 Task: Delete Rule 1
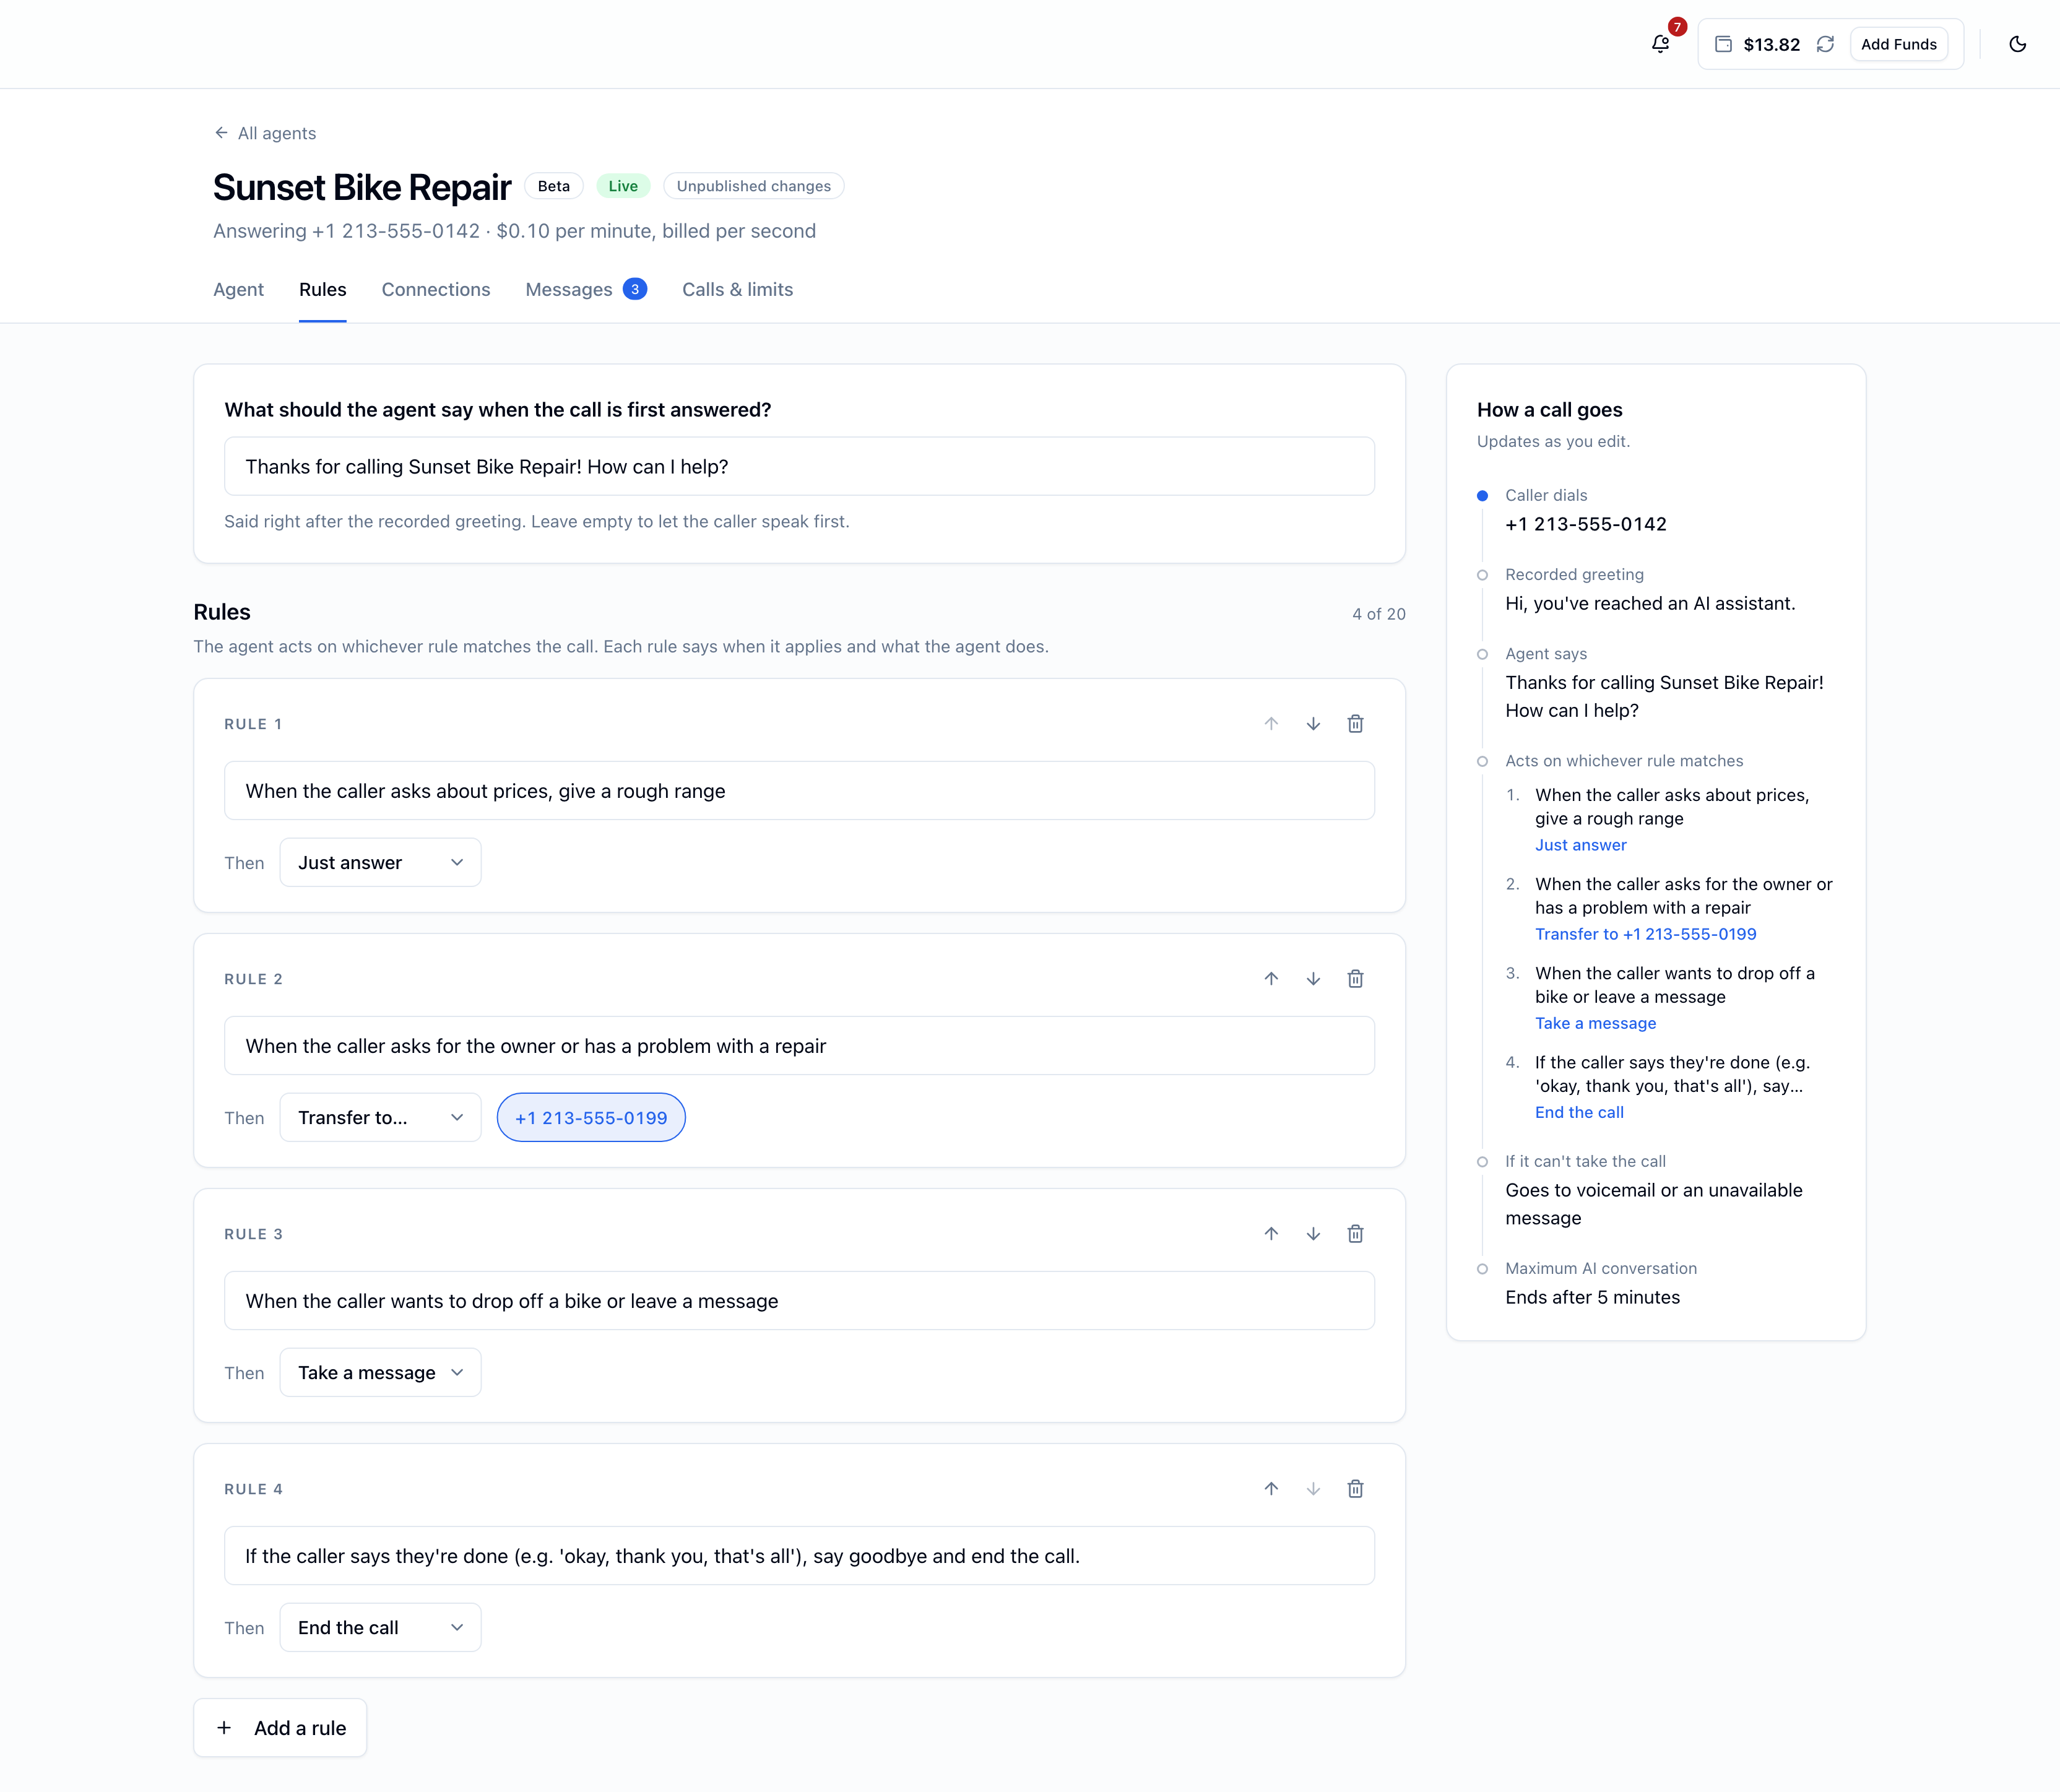pyautogui.click(x=1355, y=724)
